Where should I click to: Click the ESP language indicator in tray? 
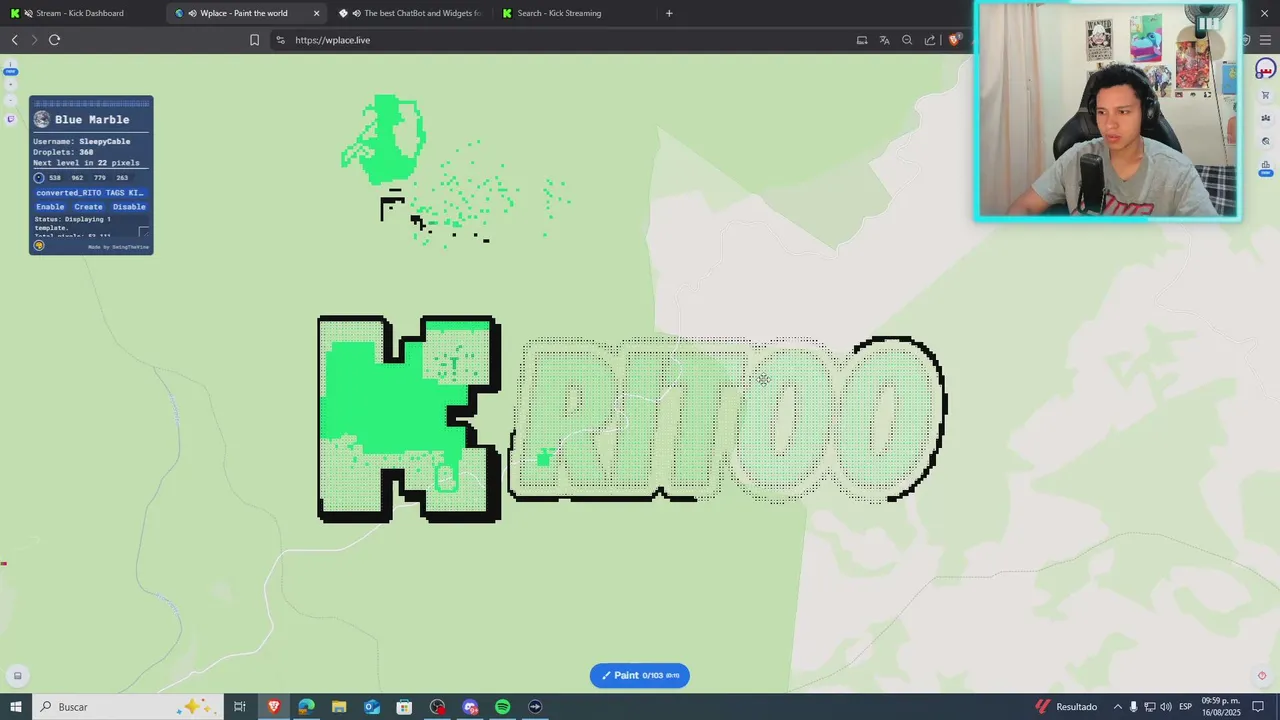coord(1185,707)
